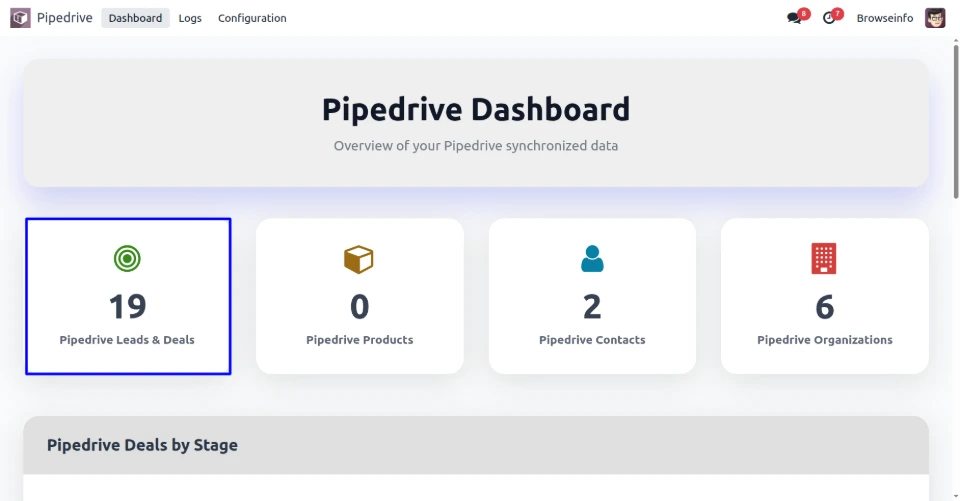Click the number 0 products count
The width and height of the screenshot is (960, 501).
pyautogui.click(x=359, y=306)
